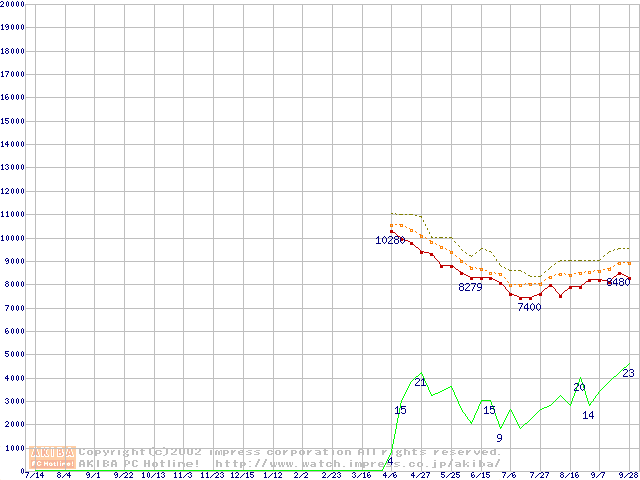This screenshot has height=480, width=640.
Task: Click the green count label 20
Action: pos(579,387)
